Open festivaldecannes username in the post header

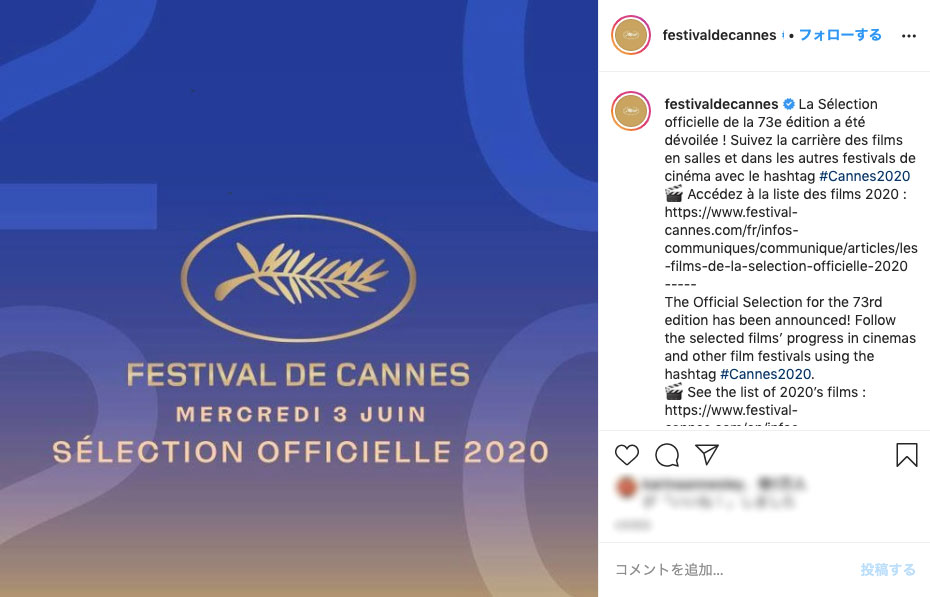click(719, 35)
